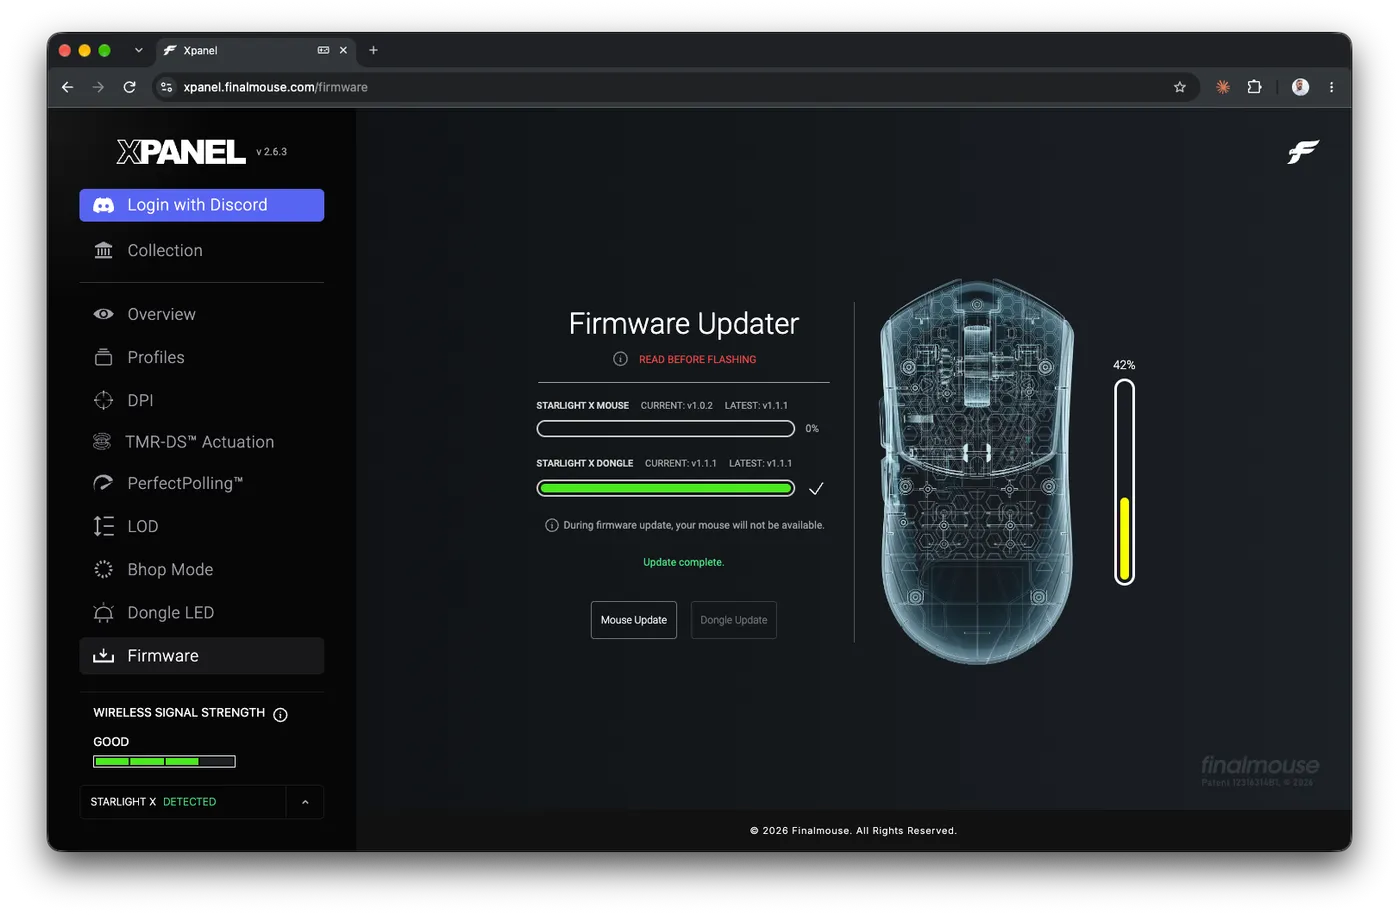1400x915 pixels.
Task: Click the XPANEL logo
Action: tap(181, 152)
